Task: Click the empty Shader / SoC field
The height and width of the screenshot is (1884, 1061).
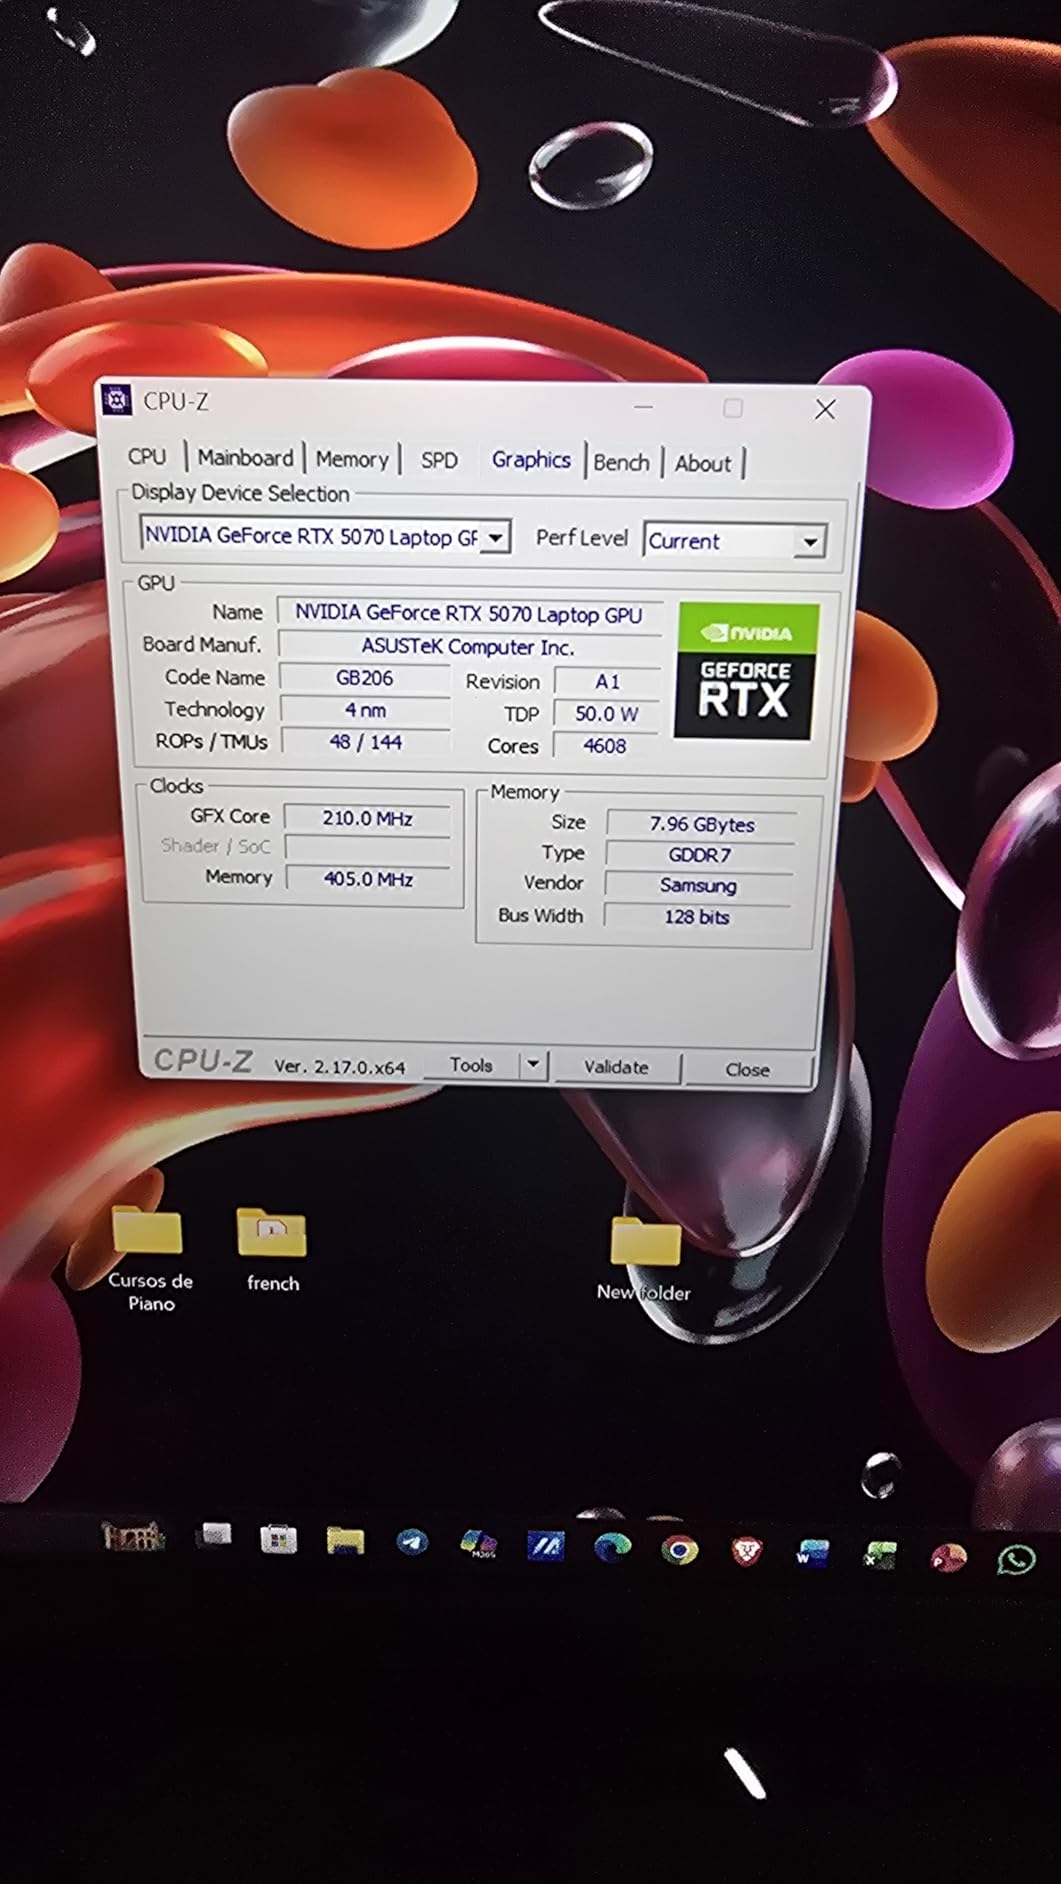Action: tap(368, 848)
